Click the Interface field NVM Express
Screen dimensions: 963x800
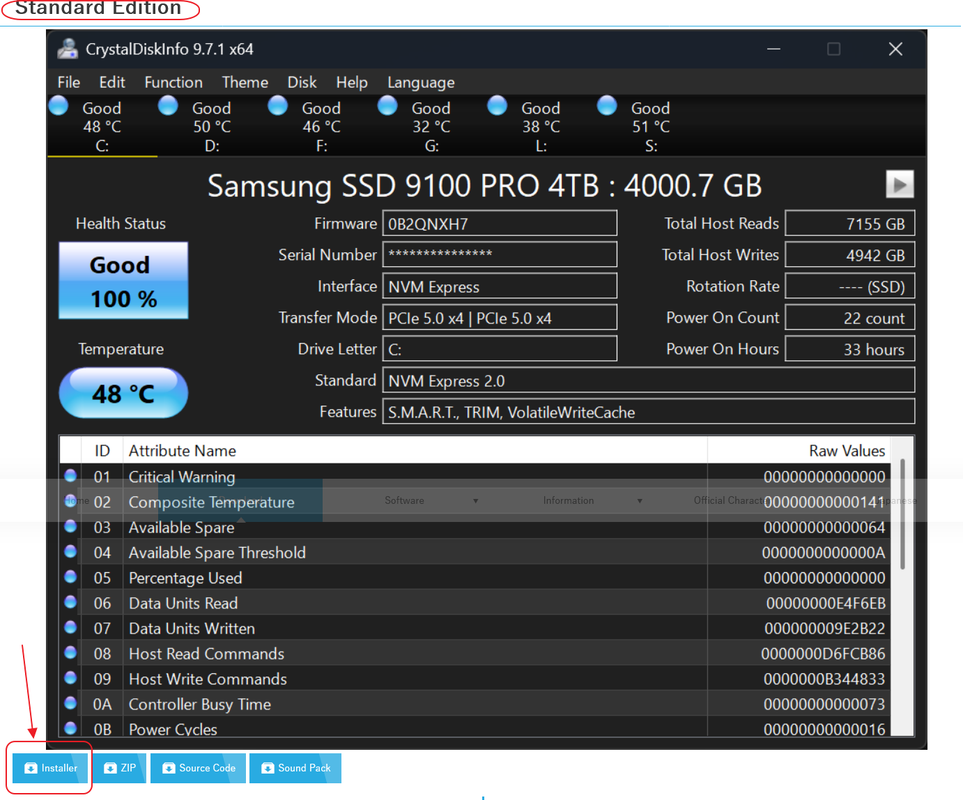click(499, 286)
